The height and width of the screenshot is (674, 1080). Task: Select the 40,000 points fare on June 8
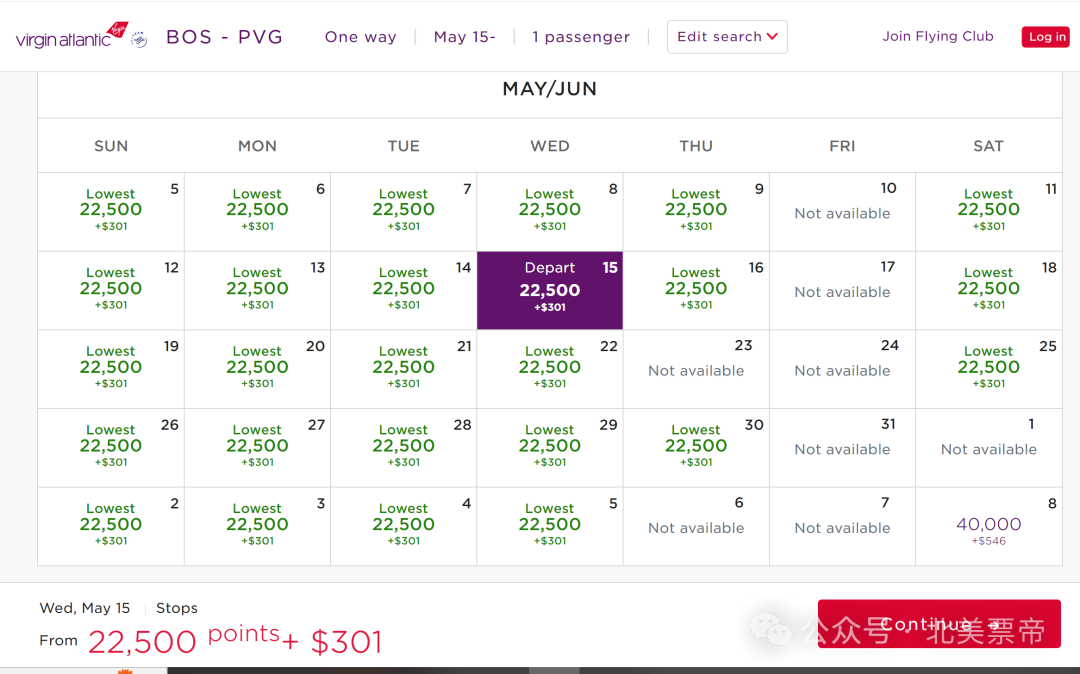pyautogui.click(x=988, y=527)
